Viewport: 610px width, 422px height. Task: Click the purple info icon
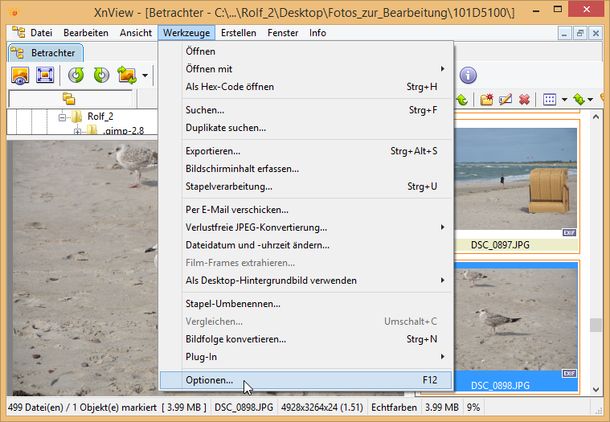[x=467, y=75]
